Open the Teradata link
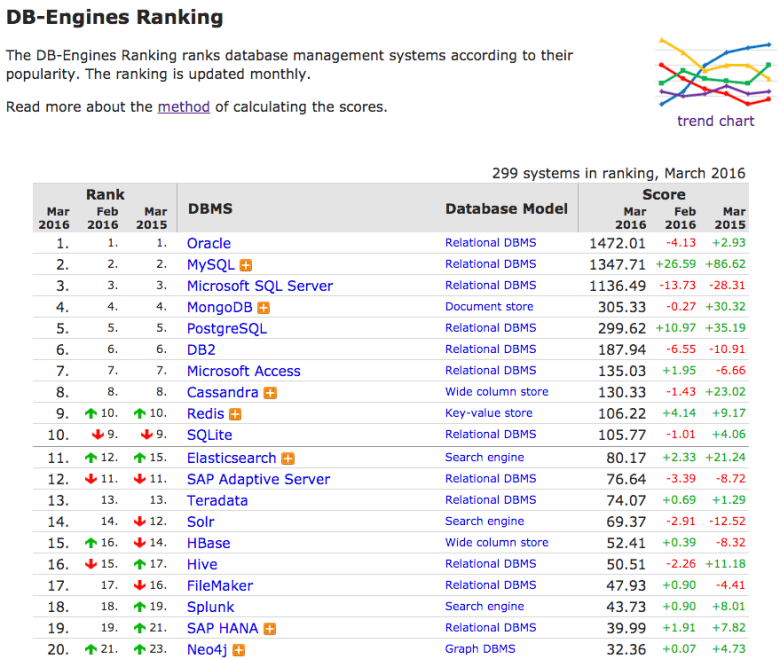Image resolution: width=780 pixels, height=659 pixels. click(x=217, y=500)
